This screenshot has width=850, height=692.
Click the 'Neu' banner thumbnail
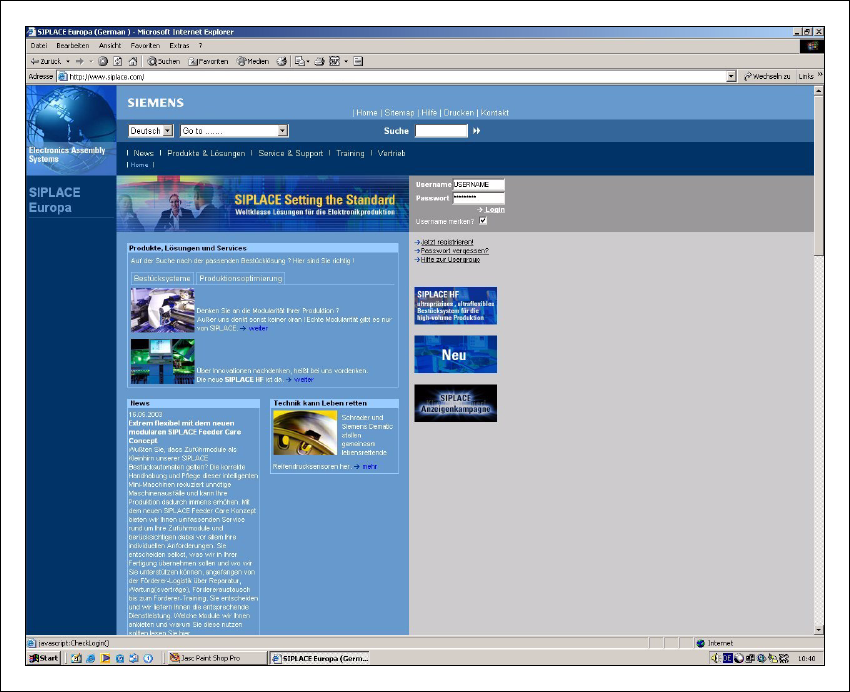(455, 354)
